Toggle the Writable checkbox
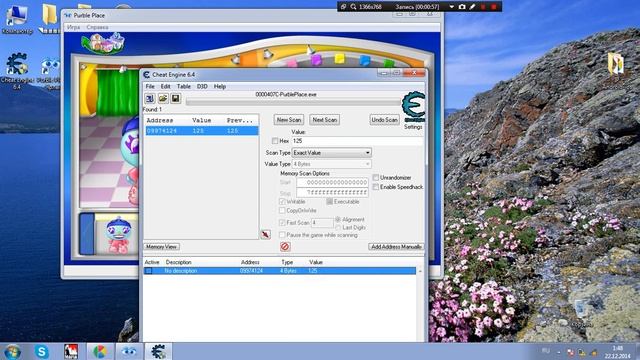Viewport: 640px width, 360px height. (282, 202)
